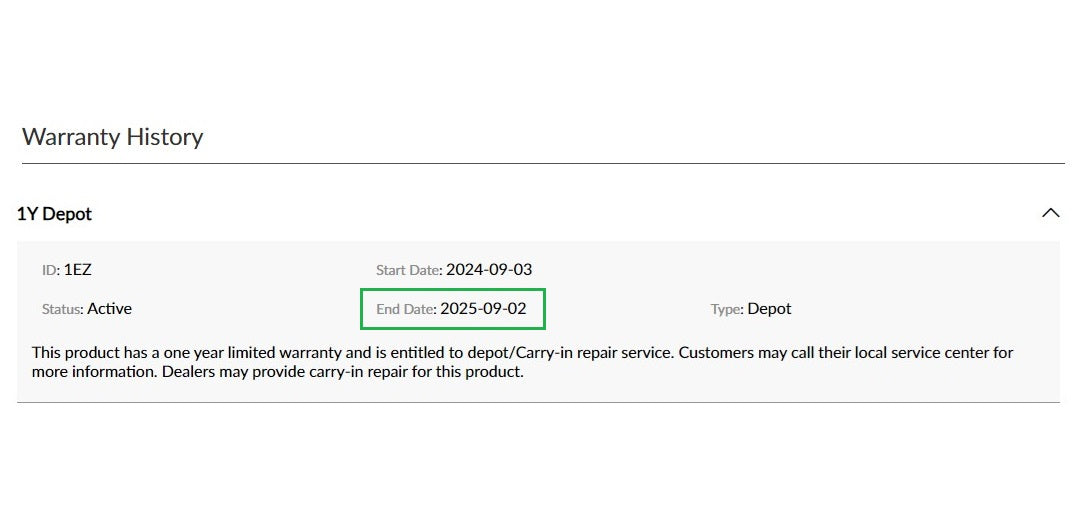
Task: Select the warranty ID value 1EZ
Action: (x=78, y=270)
